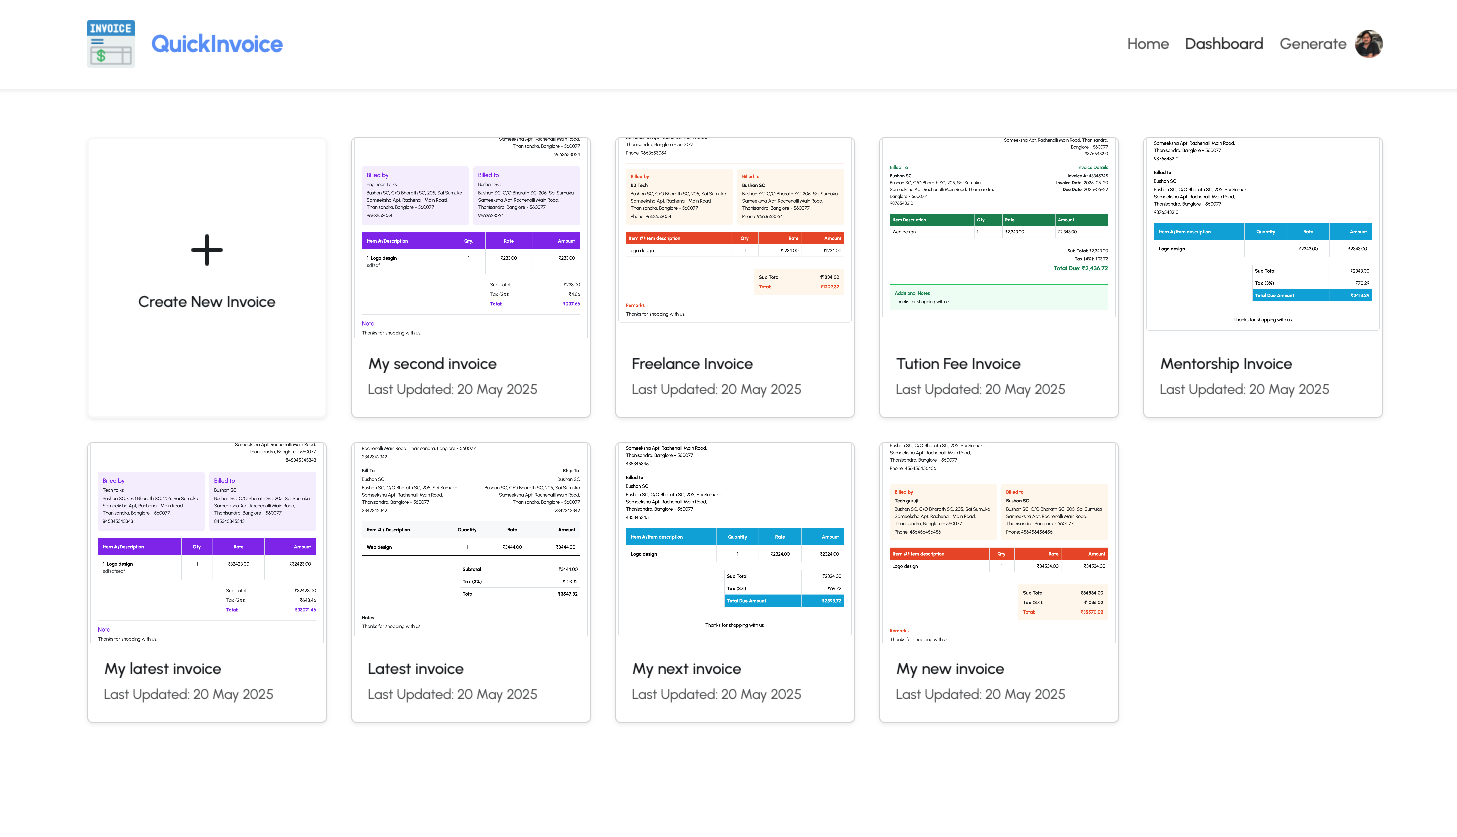Click the "My new invoice" title text
The image size is (1457, 837).
pos(950,669)
